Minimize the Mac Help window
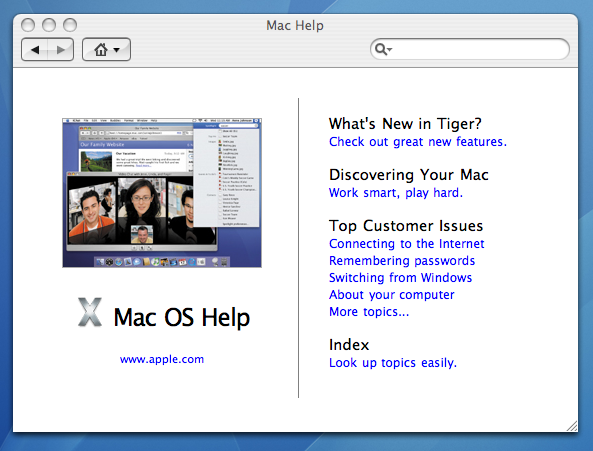This screenshot has height=451, width=593. [x=49, y=25]
